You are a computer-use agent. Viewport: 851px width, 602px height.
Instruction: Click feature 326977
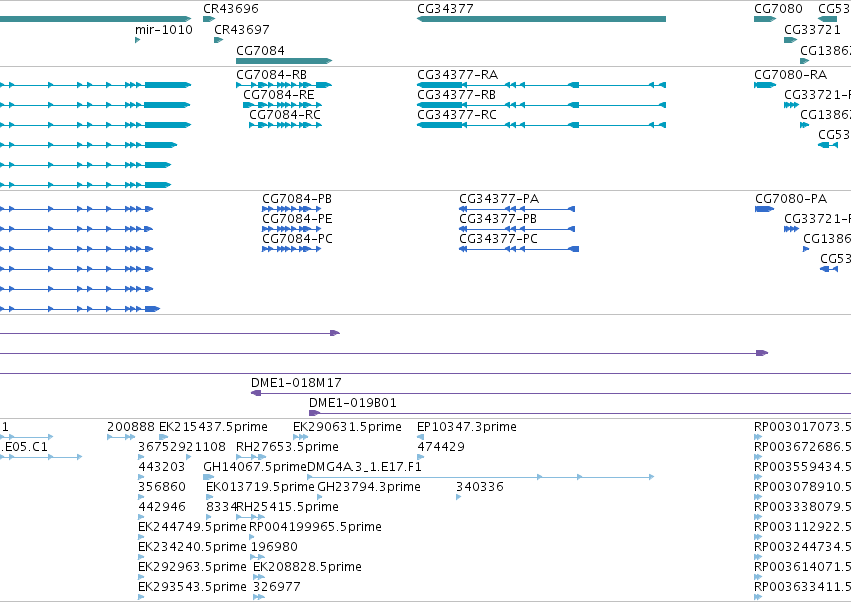pyautogui.click(x=277, y=587)
